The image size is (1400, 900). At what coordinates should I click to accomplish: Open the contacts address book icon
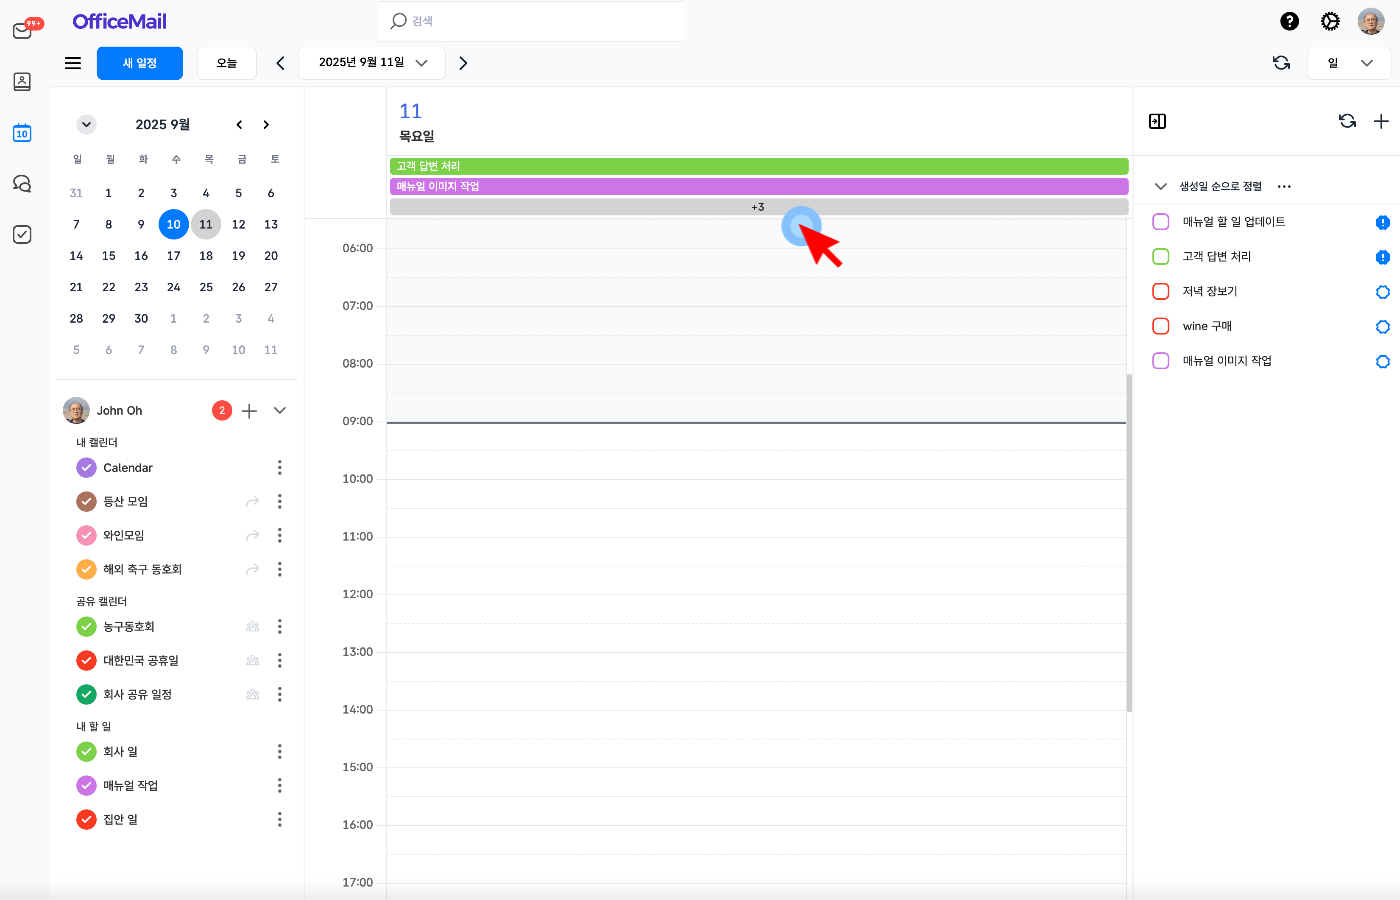(22, 82)
